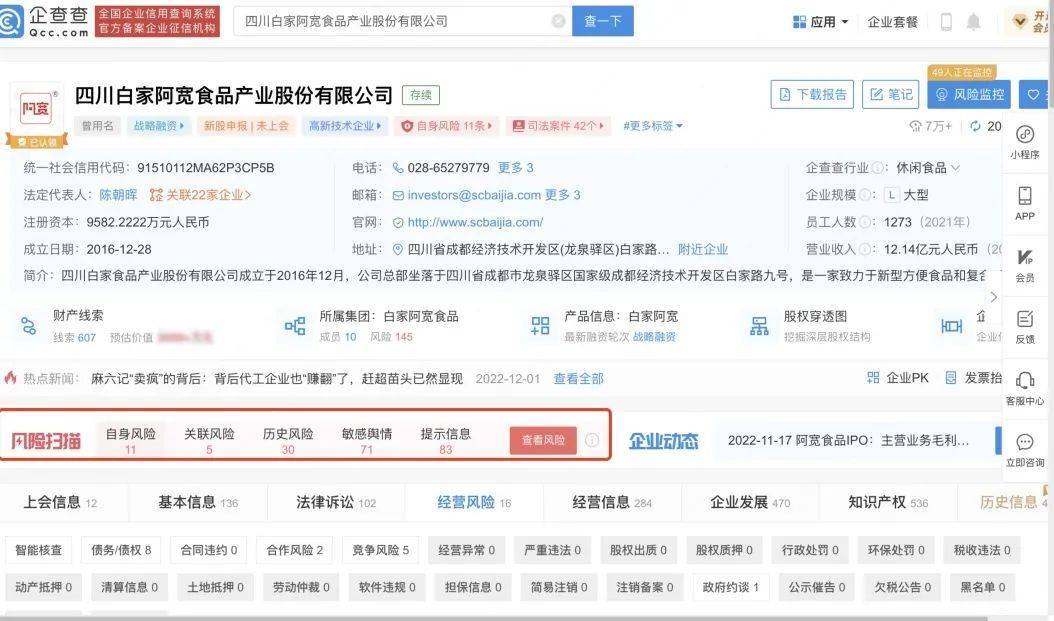
Task: Switch to the 企业发展 tab
Action: tap(750, 502)
